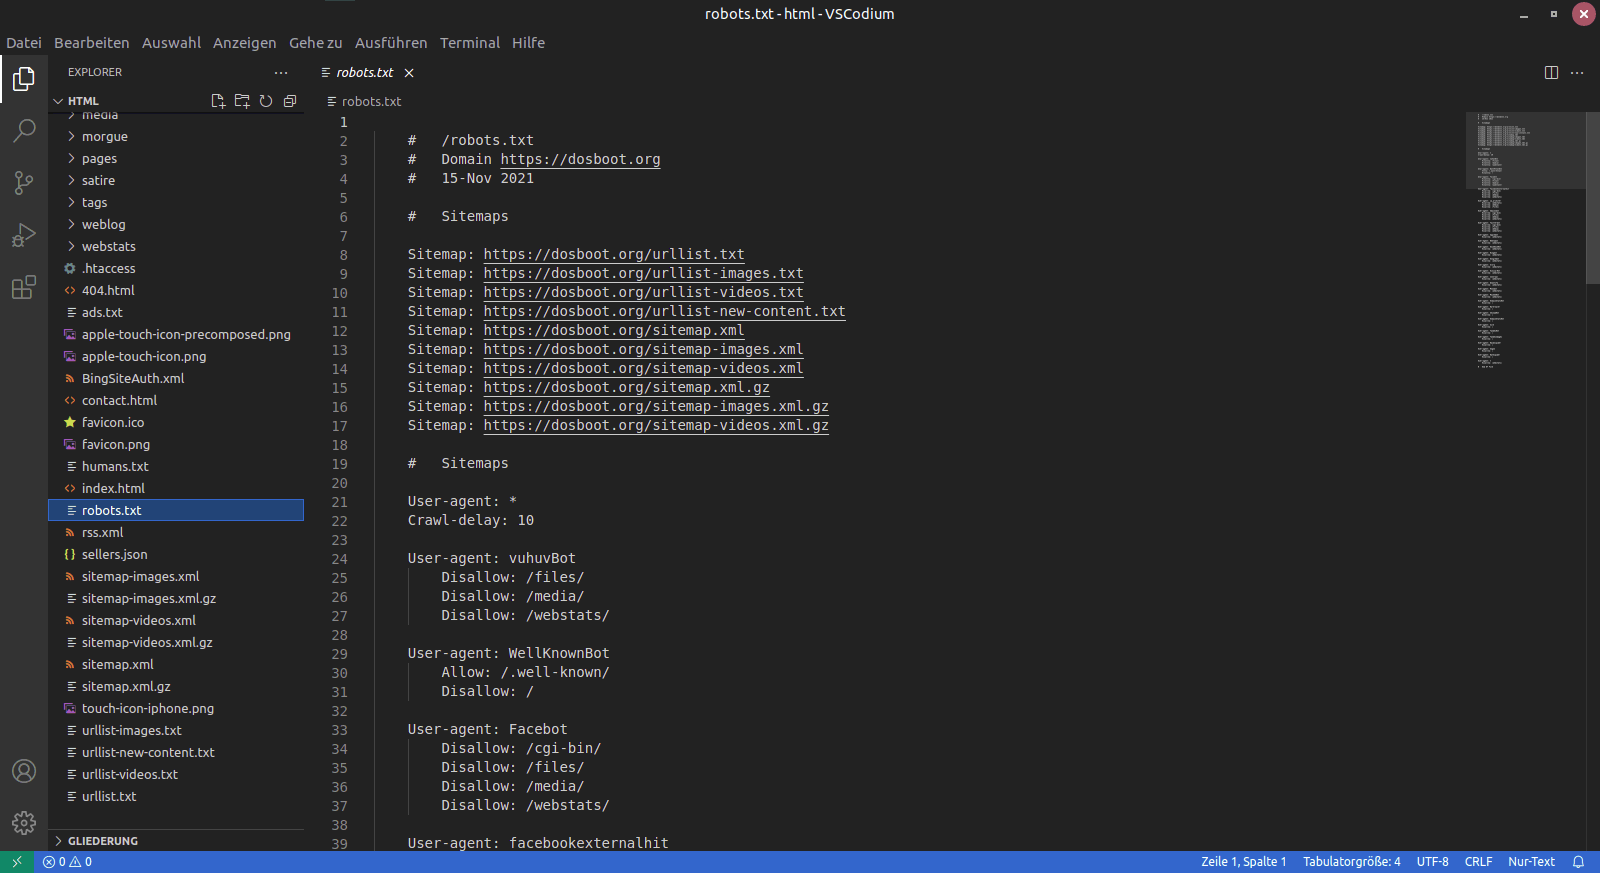1600x873 pixels.
Task: Open the Accounts menu icon
Action: (24, 771)
